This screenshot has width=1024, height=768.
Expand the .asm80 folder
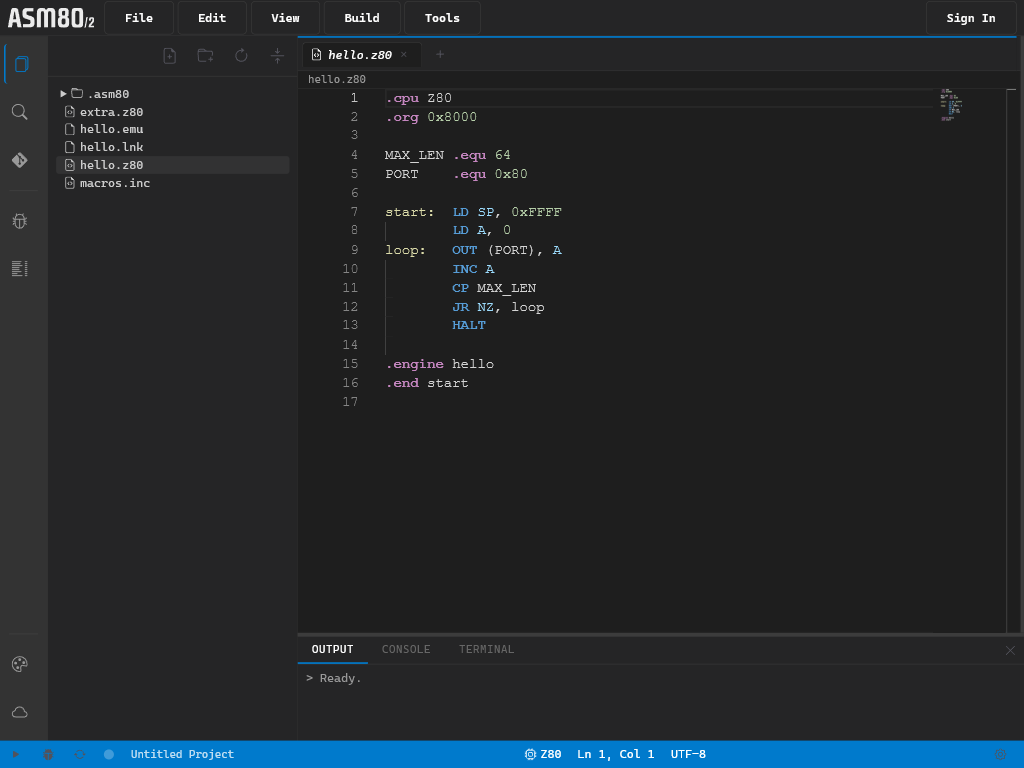pyautogui.click(x=63, y=93)
